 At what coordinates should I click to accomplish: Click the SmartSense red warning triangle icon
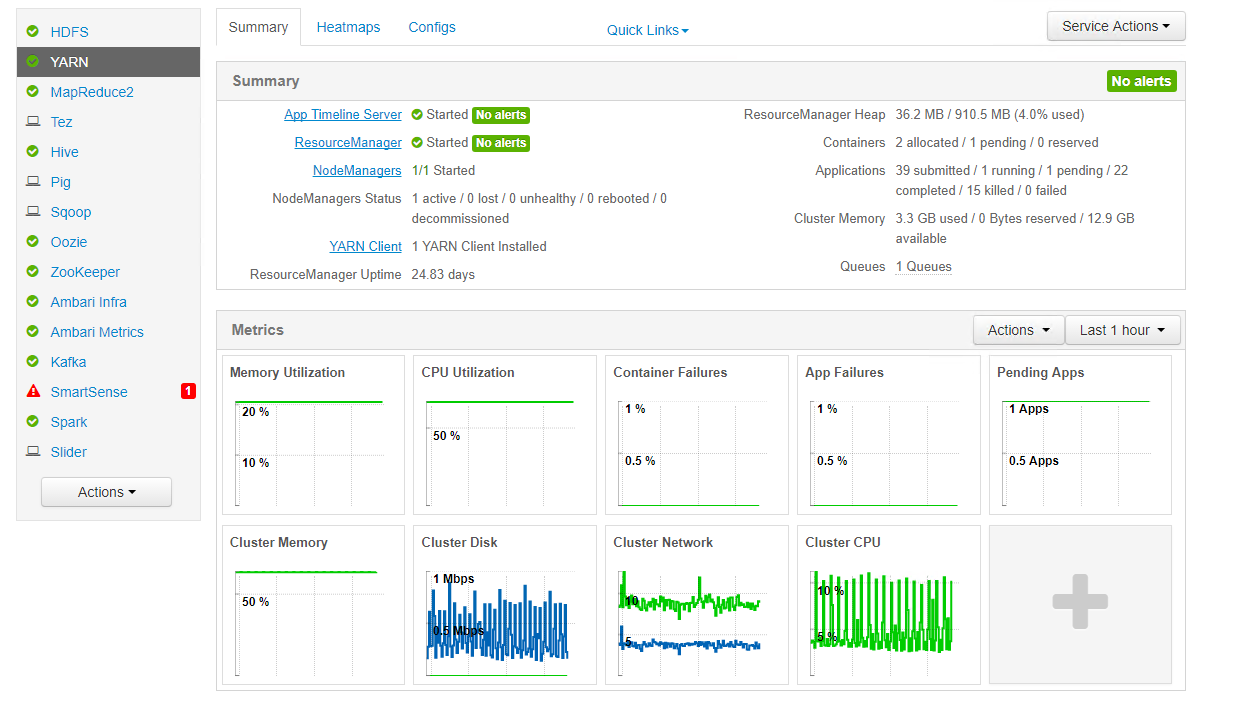coord(33,392)
